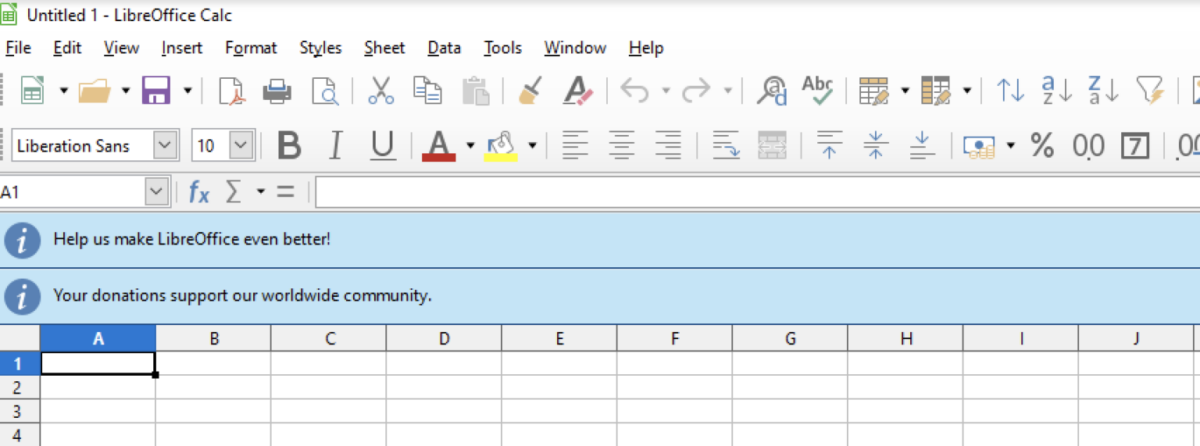
Task: Open the Select Function sigma dropdown arrow
Action: click(260, 192)
